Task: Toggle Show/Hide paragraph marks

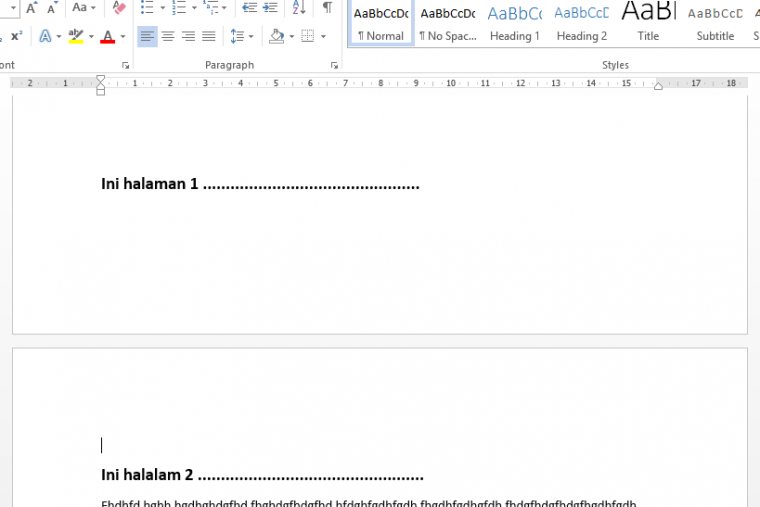Action: 327,8
